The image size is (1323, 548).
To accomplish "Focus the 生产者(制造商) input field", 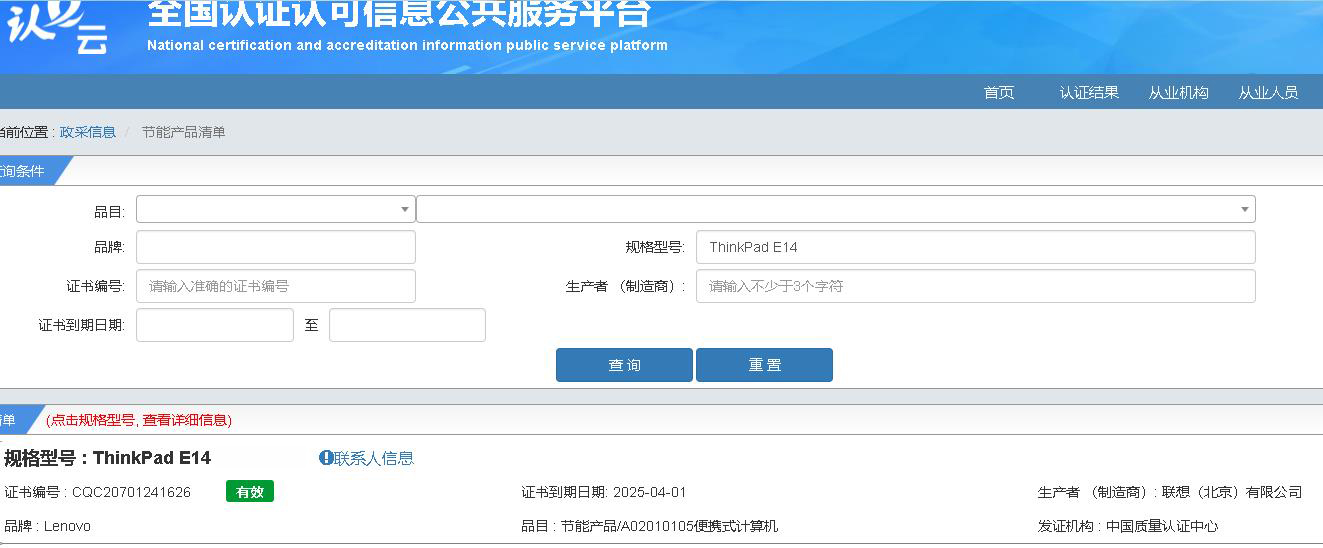I will (976, 286).
